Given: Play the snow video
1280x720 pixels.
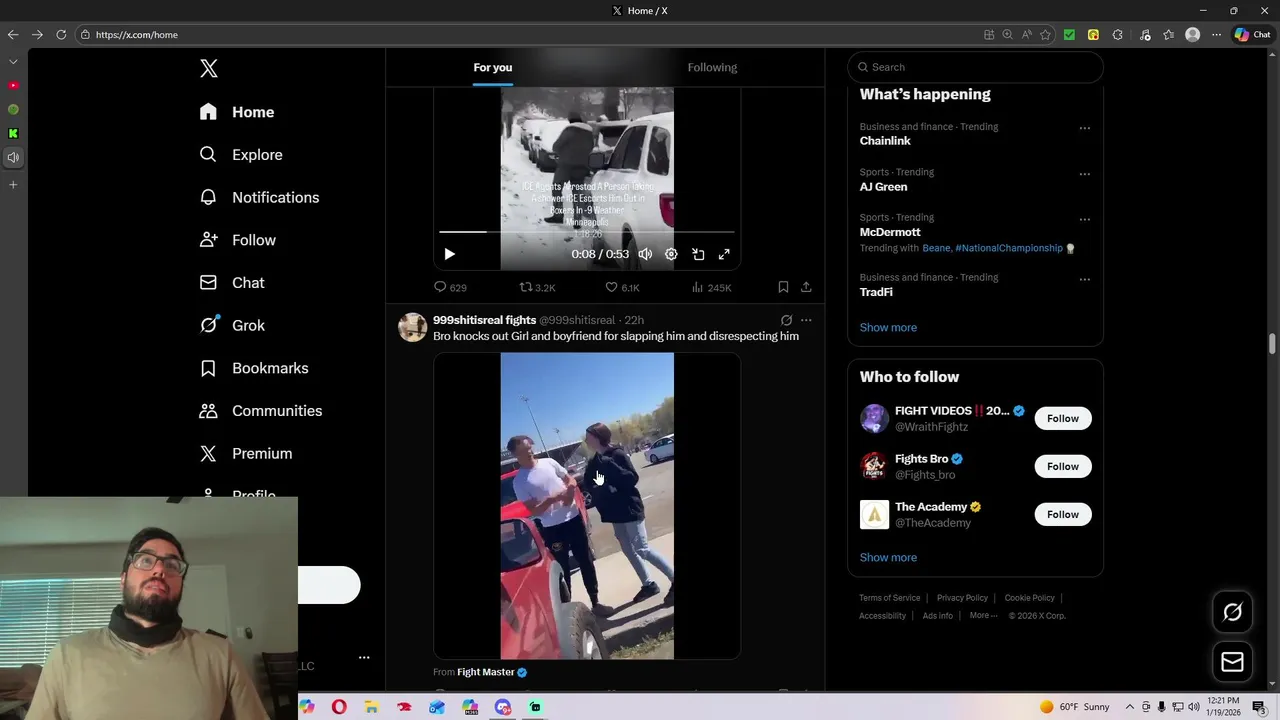Looking at the screenshot, I should tap(449, 254).
